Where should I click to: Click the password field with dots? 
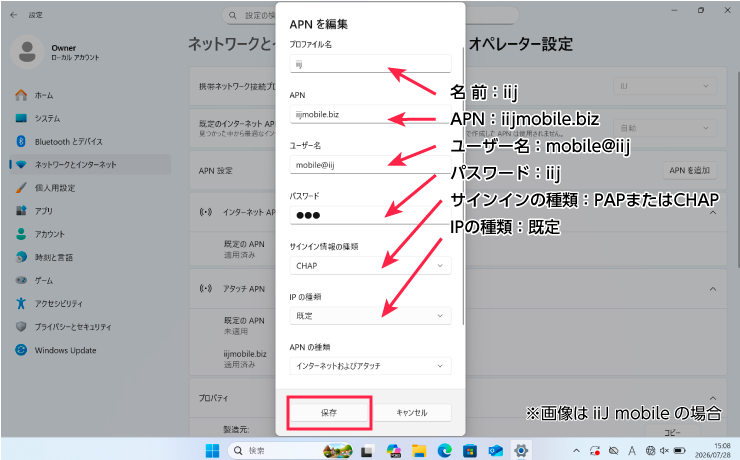point(370,215)
